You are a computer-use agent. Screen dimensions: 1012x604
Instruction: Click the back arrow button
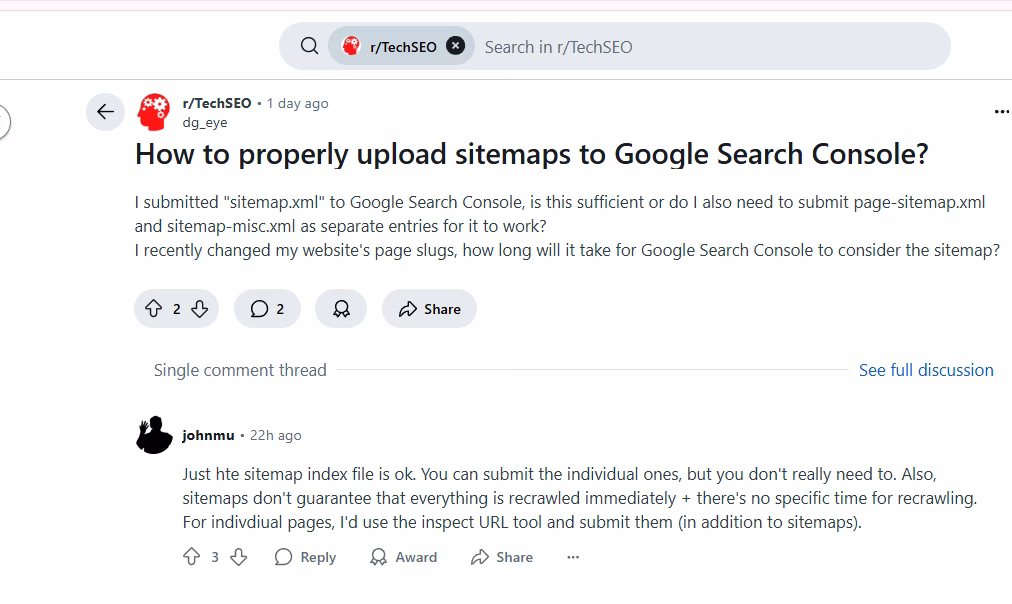point(105,112)
